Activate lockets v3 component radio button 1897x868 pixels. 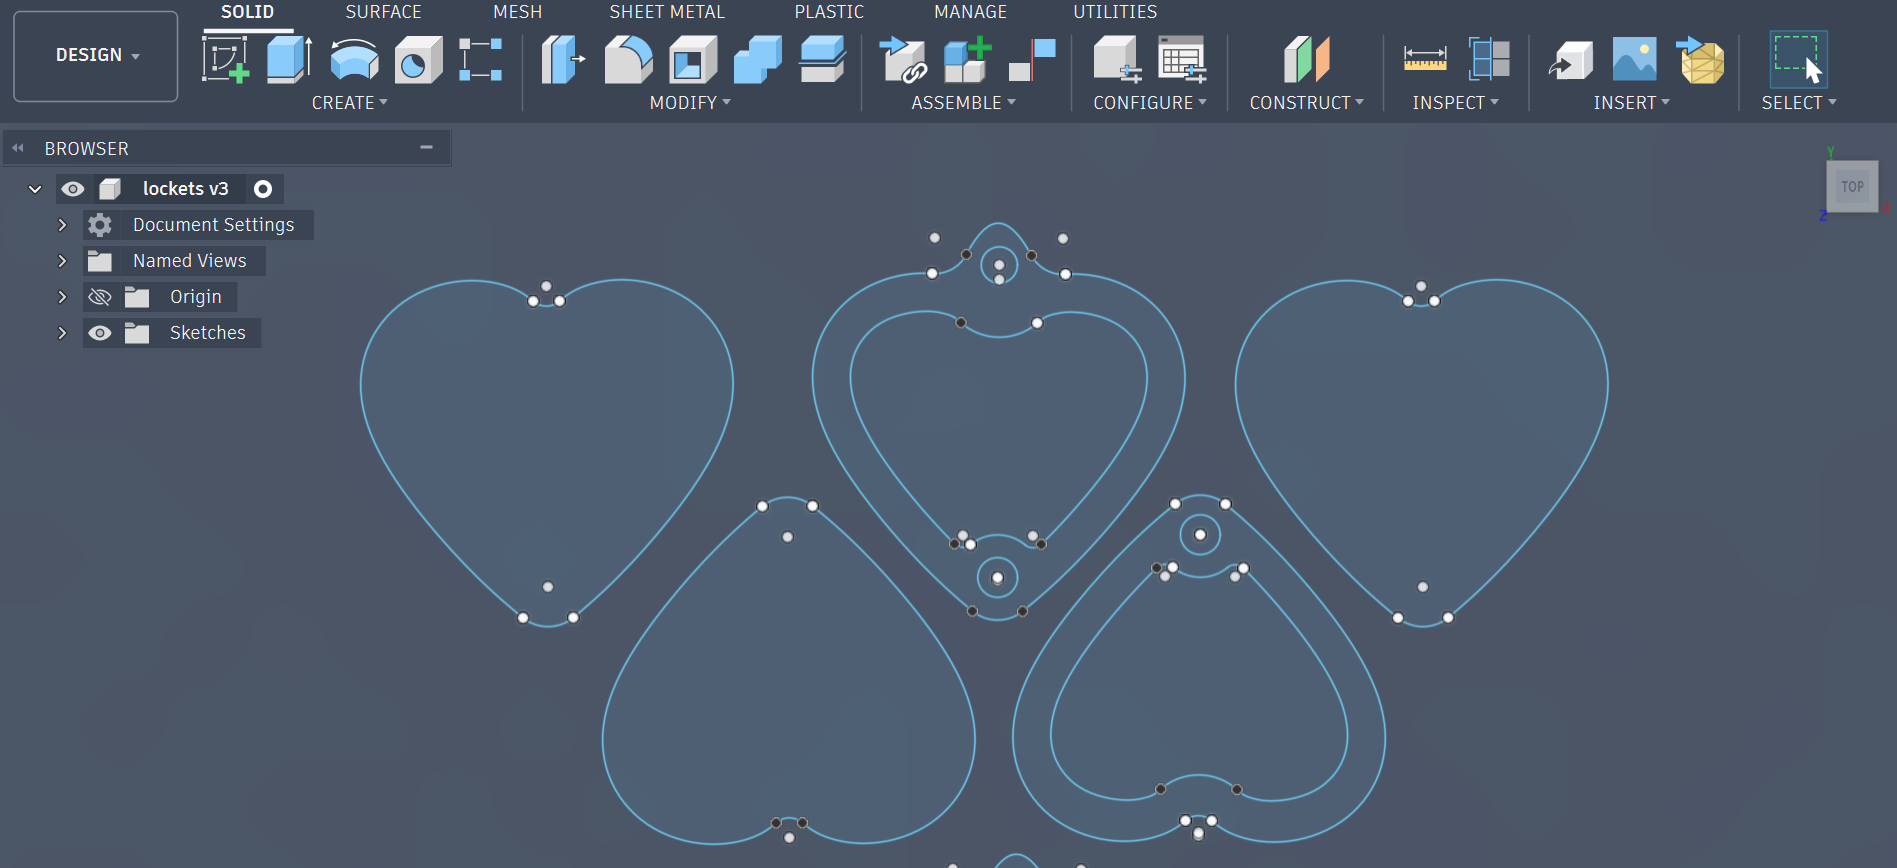(263, 189)
